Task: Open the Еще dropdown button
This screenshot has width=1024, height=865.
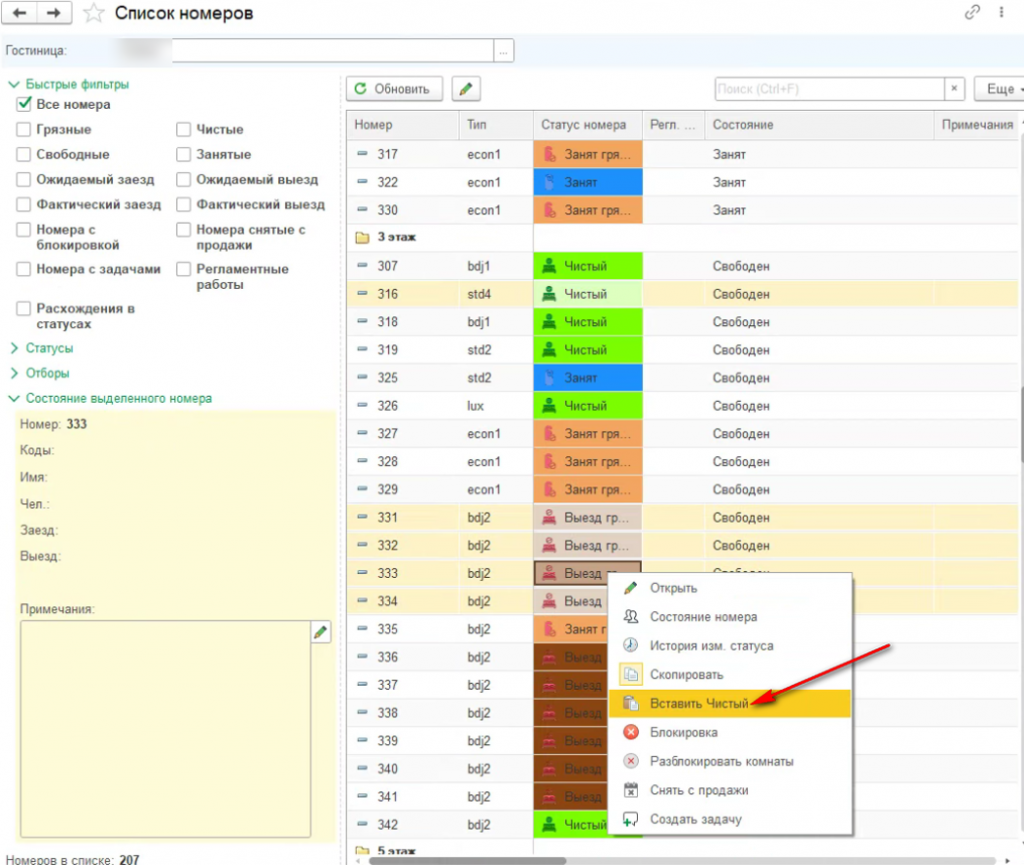Action: click(x=1000, y=89)
